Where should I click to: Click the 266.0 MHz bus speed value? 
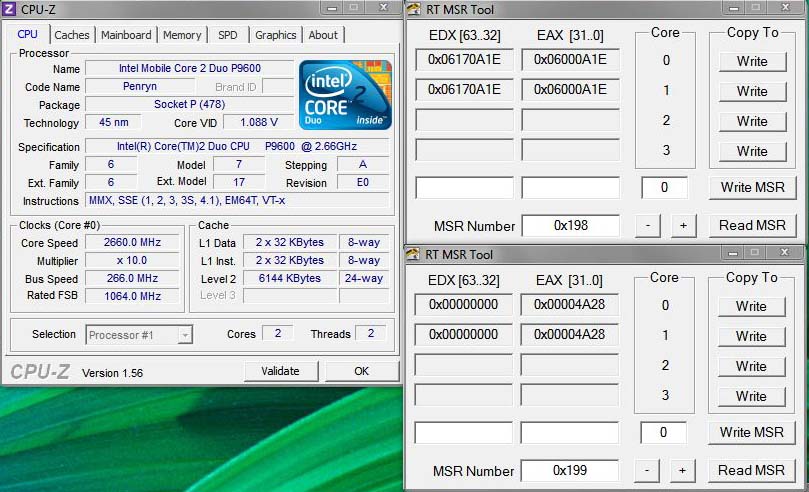(132, 278)
